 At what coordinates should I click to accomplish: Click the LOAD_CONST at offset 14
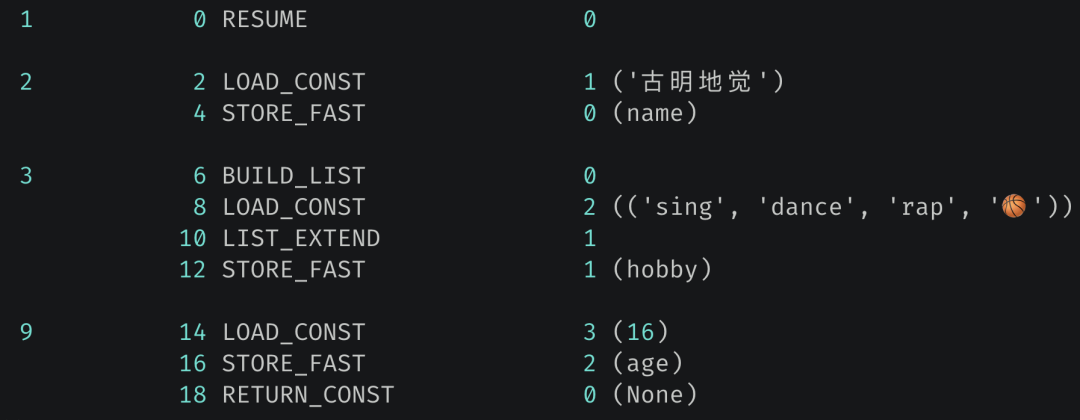coord(293,333)
